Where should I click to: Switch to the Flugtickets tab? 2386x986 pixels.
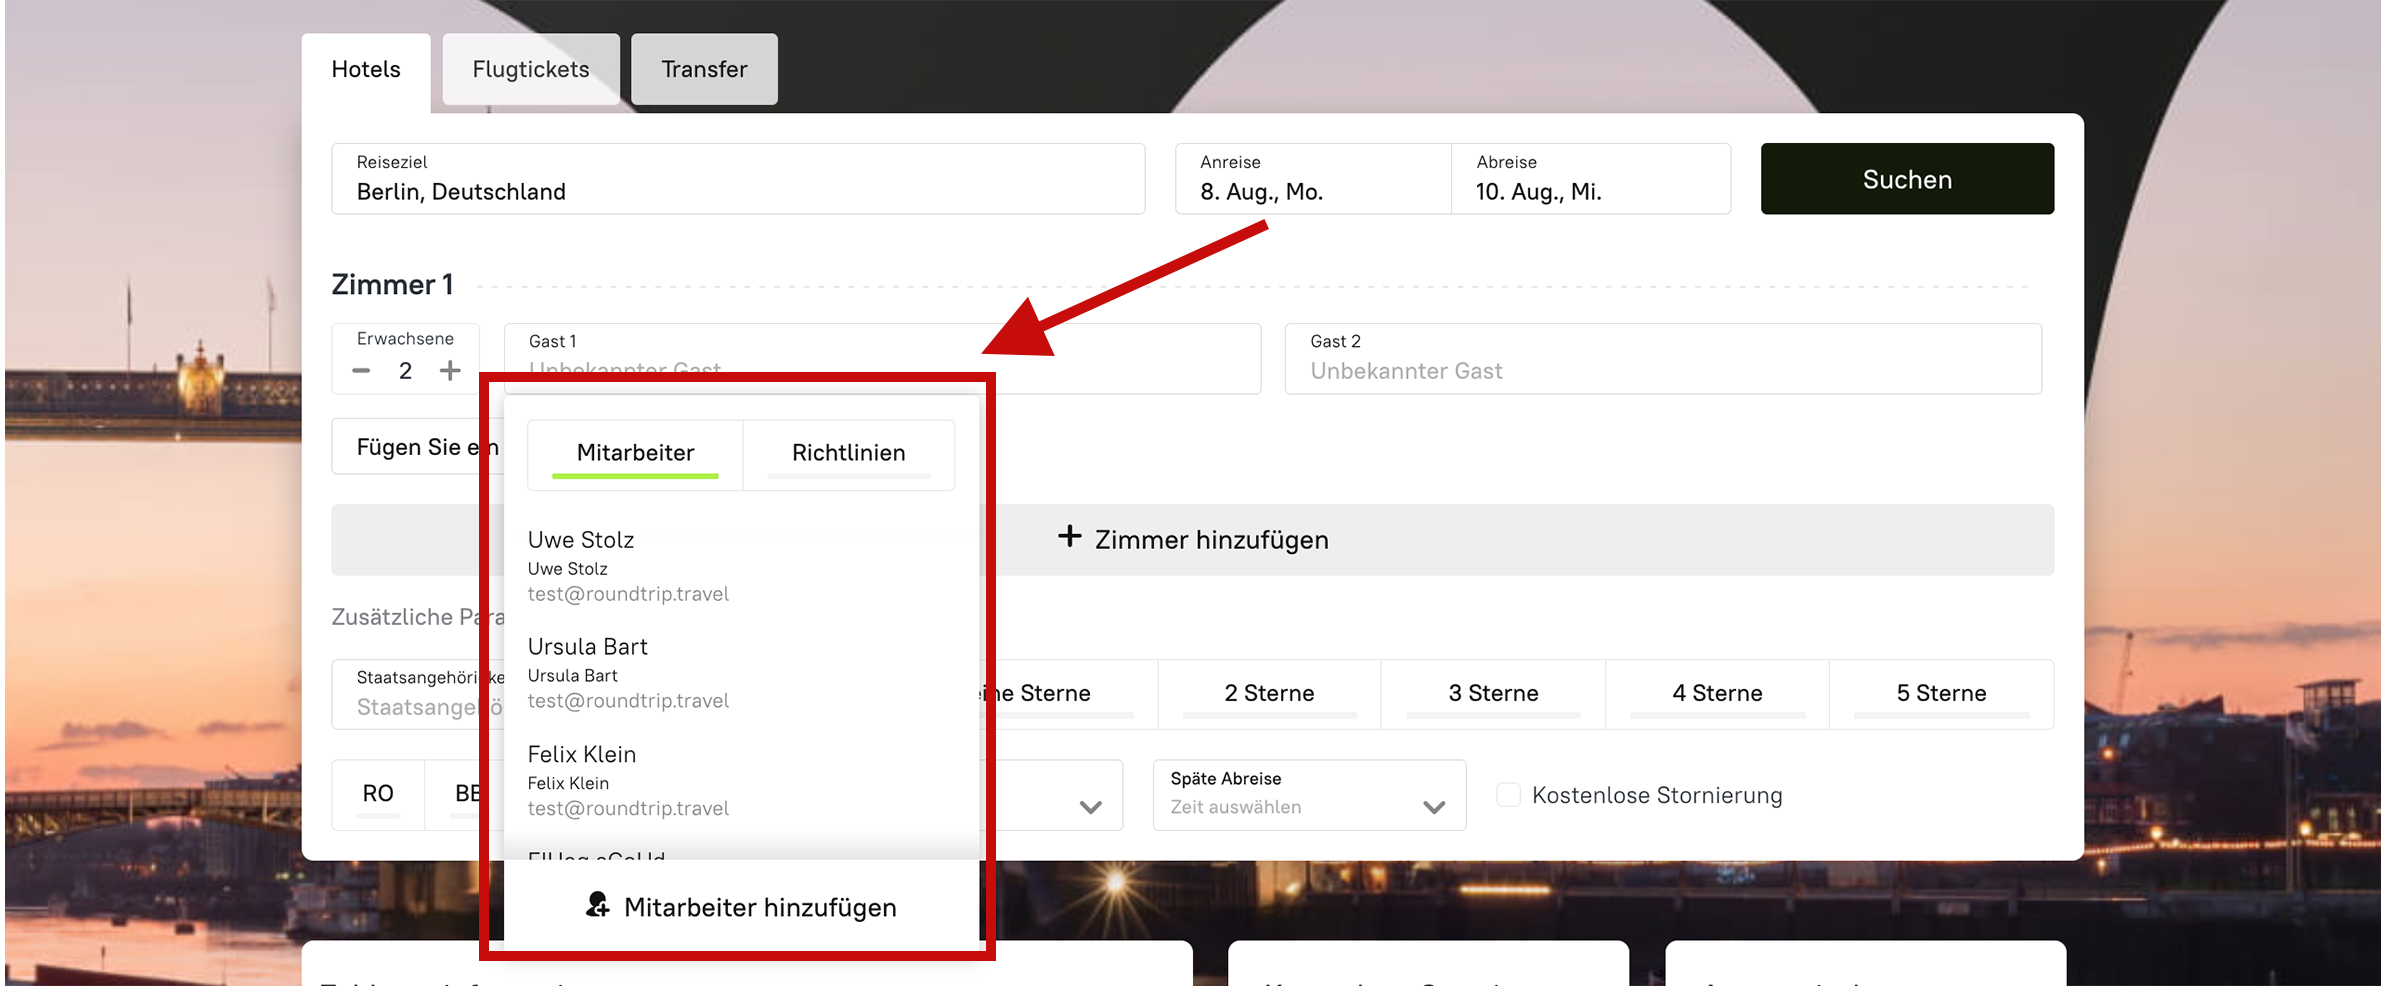[x=531, y=69]
